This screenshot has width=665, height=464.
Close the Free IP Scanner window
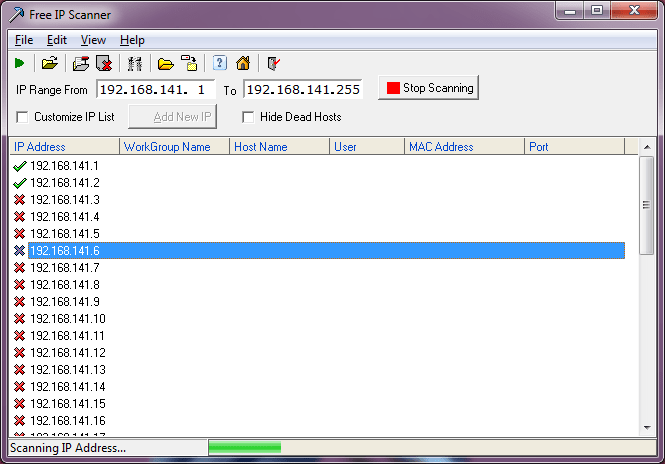[x=634, y=10]
